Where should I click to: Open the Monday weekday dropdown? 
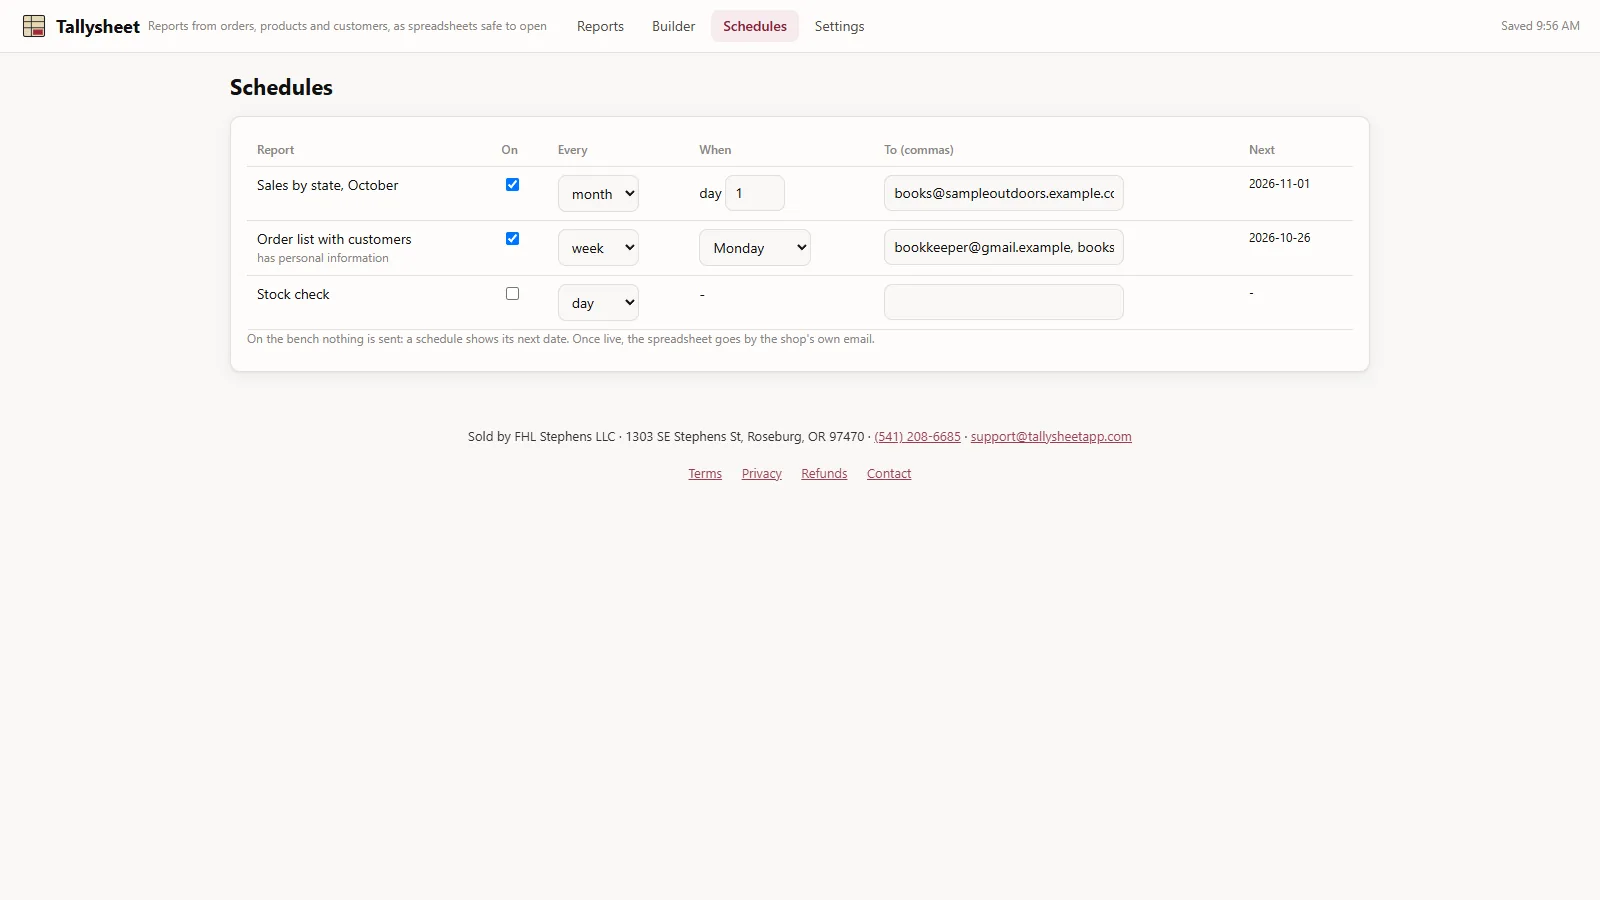click(x=755, y=248)
